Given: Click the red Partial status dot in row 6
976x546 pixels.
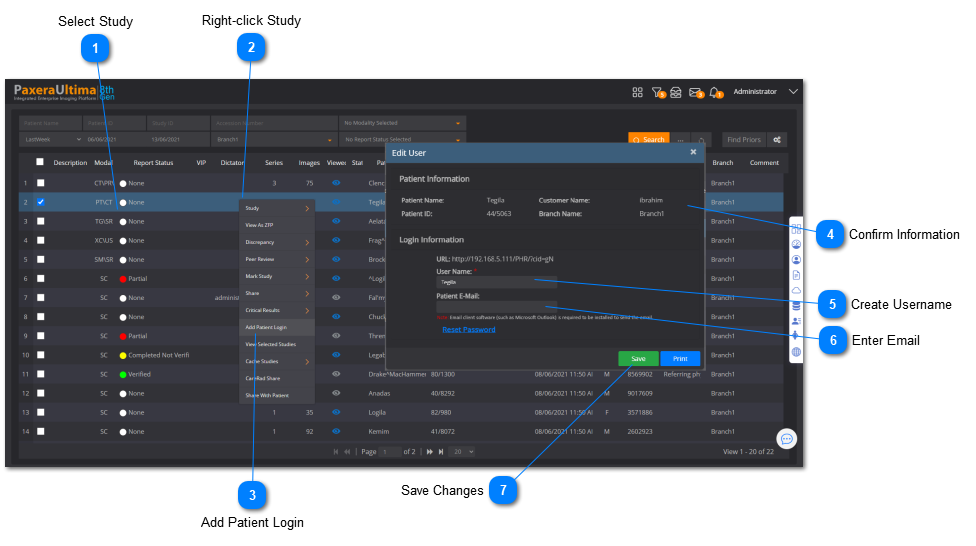Looking at the screenshot, I should pyautogui.click(x=123, y=278).
